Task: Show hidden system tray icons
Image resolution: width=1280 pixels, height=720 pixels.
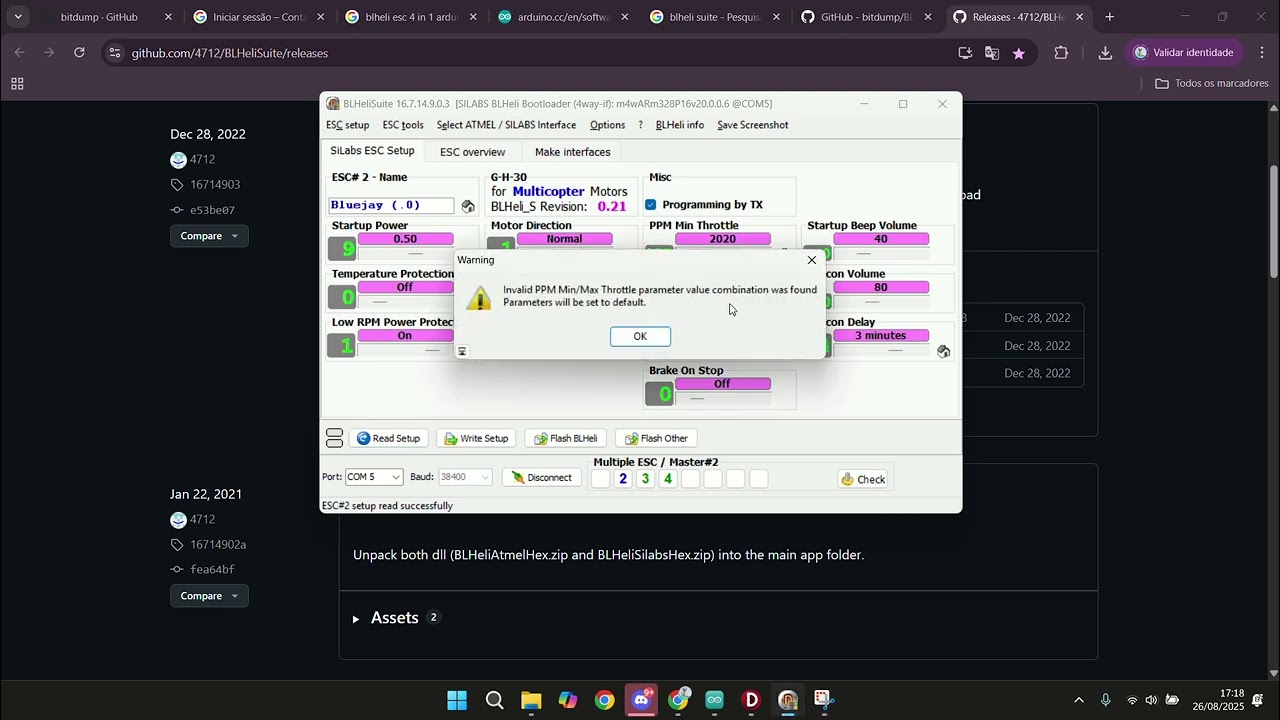Action: 1078,700
